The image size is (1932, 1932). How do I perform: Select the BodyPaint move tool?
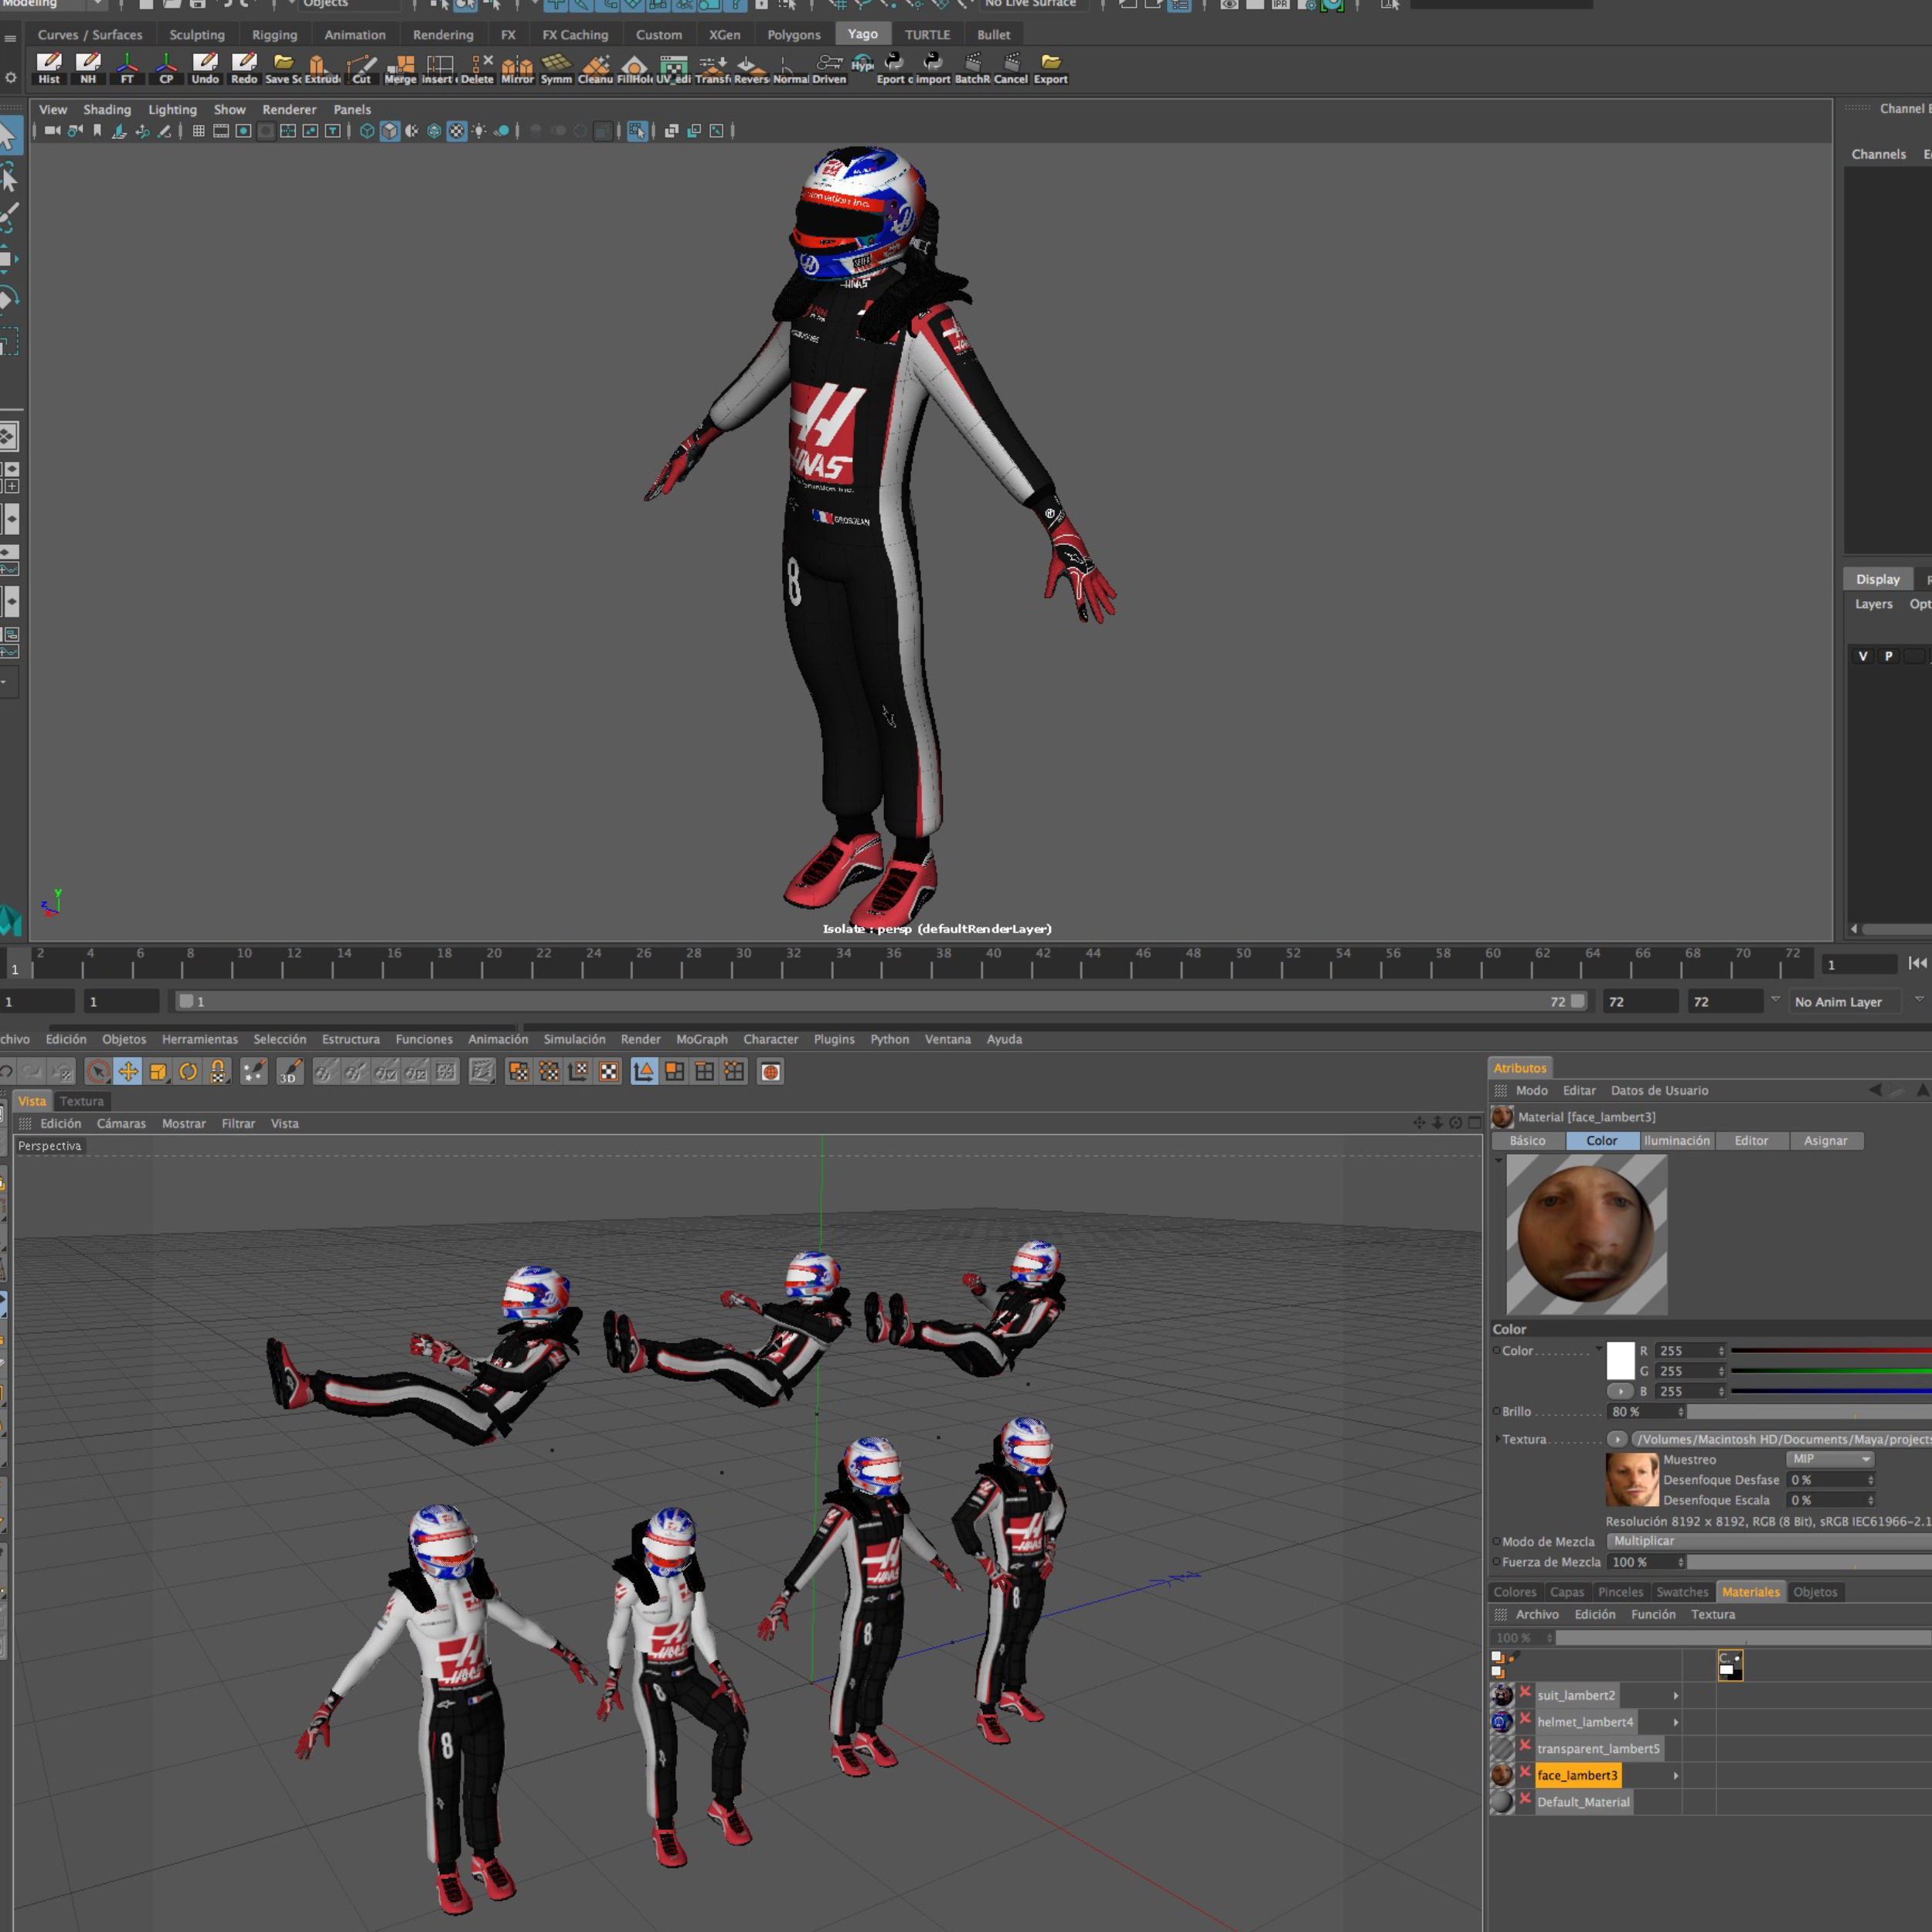(x=128, y=1072)
